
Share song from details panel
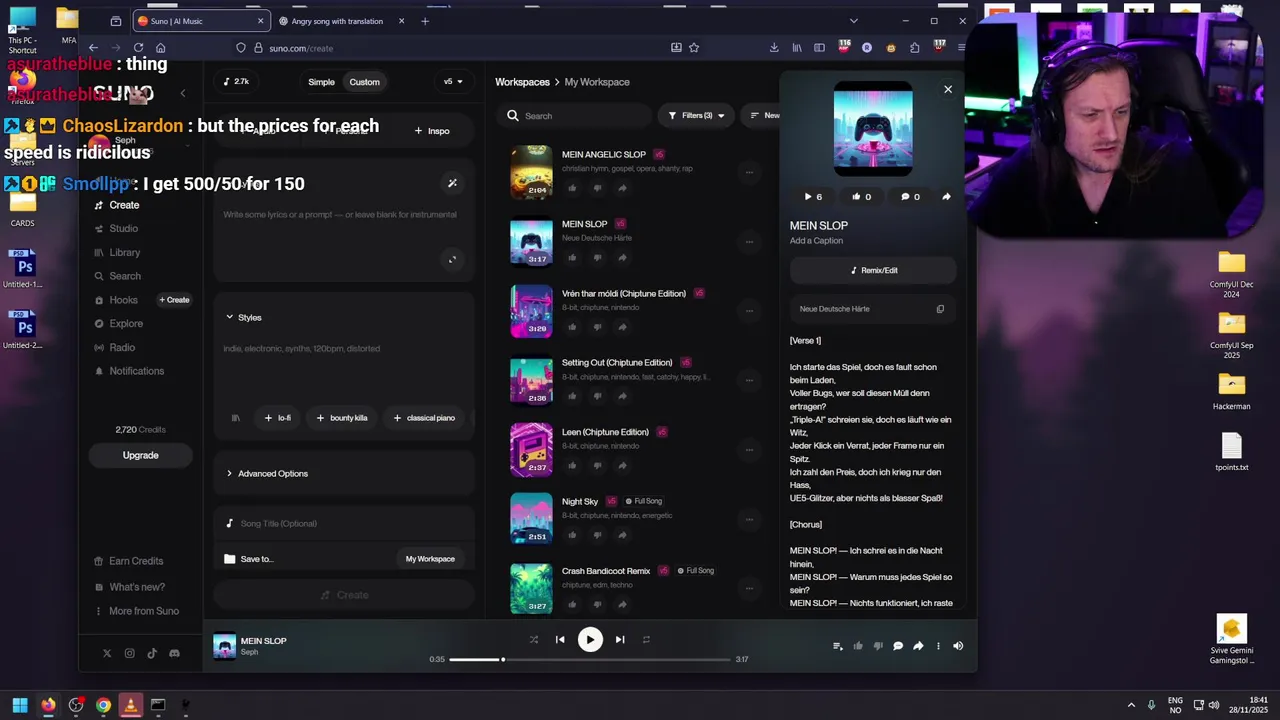pos(946,197)
